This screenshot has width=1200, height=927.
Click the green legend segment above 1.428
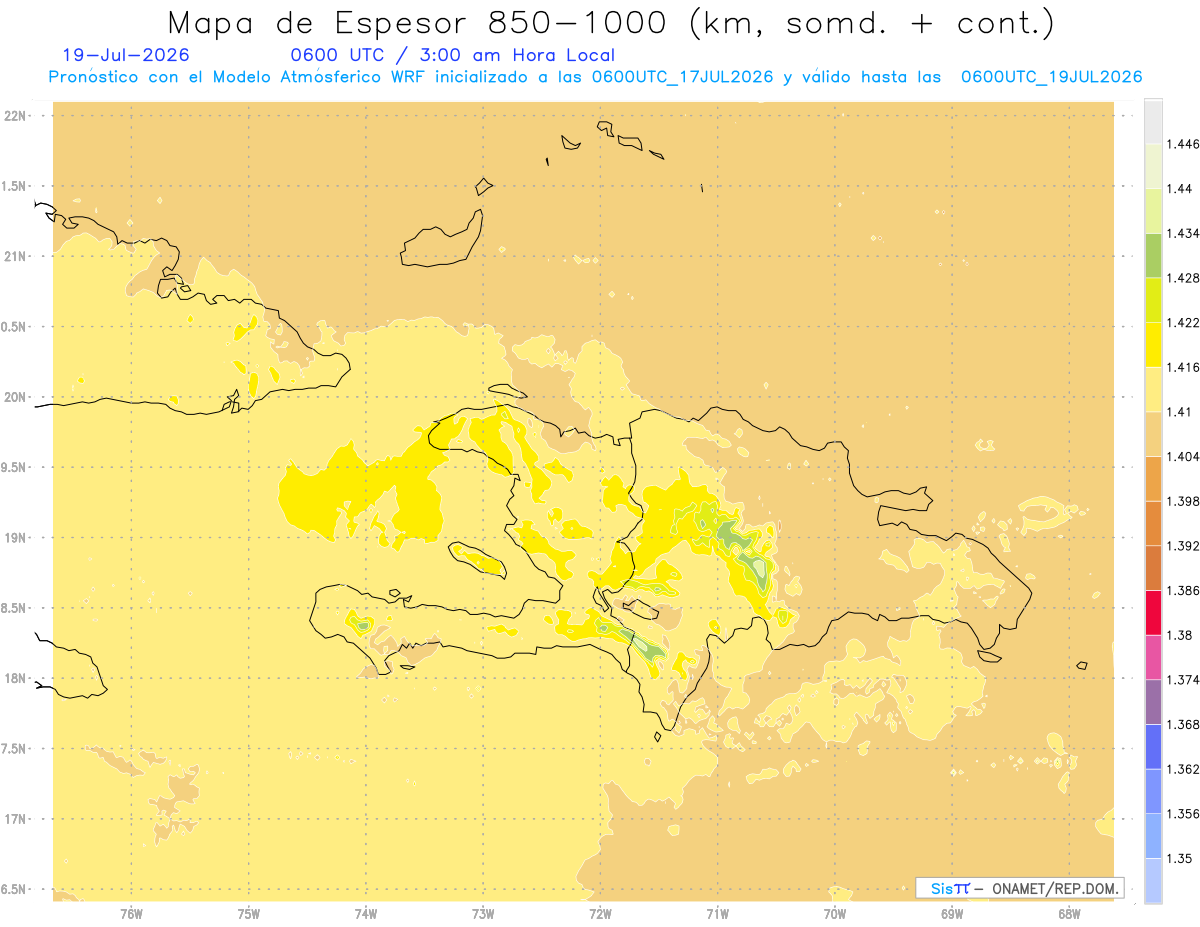[1153, 255]
